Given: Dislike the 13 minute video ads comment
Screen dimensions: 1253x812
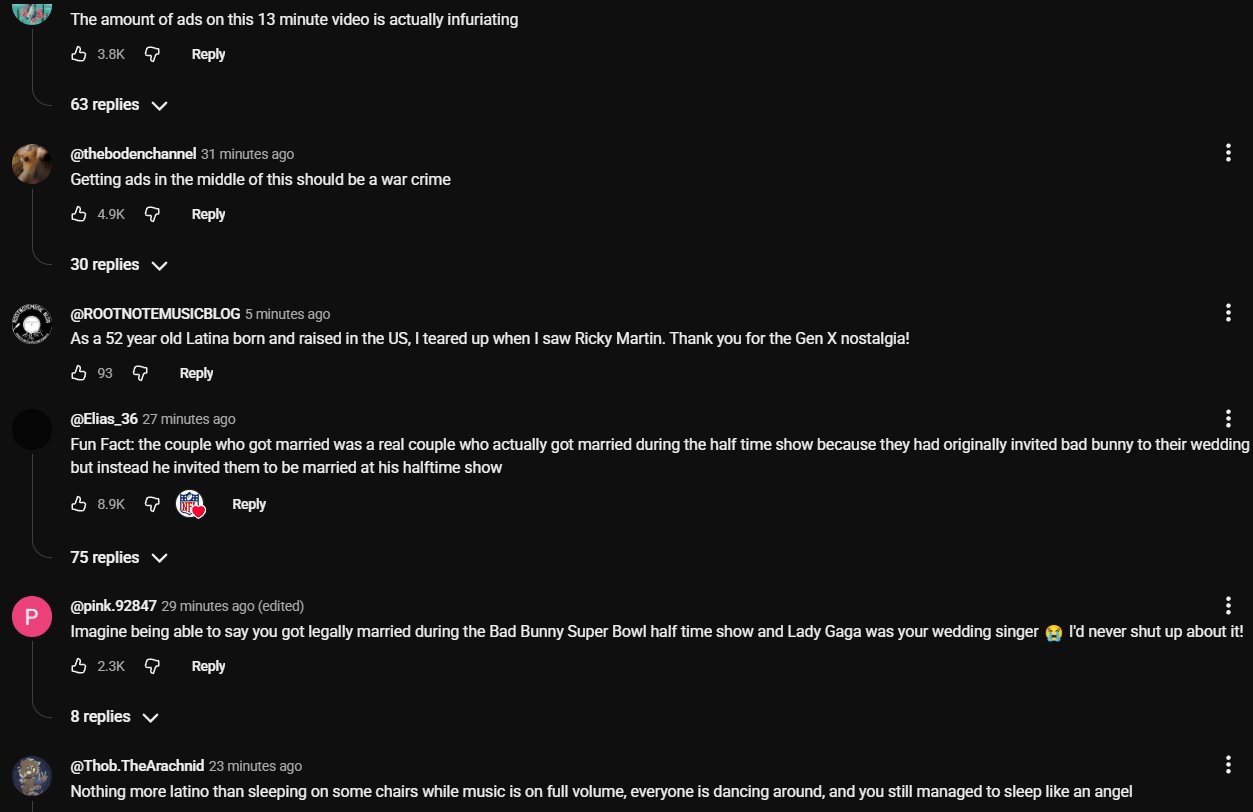Looking at the screenshot, I should click(x=152, y=54).
